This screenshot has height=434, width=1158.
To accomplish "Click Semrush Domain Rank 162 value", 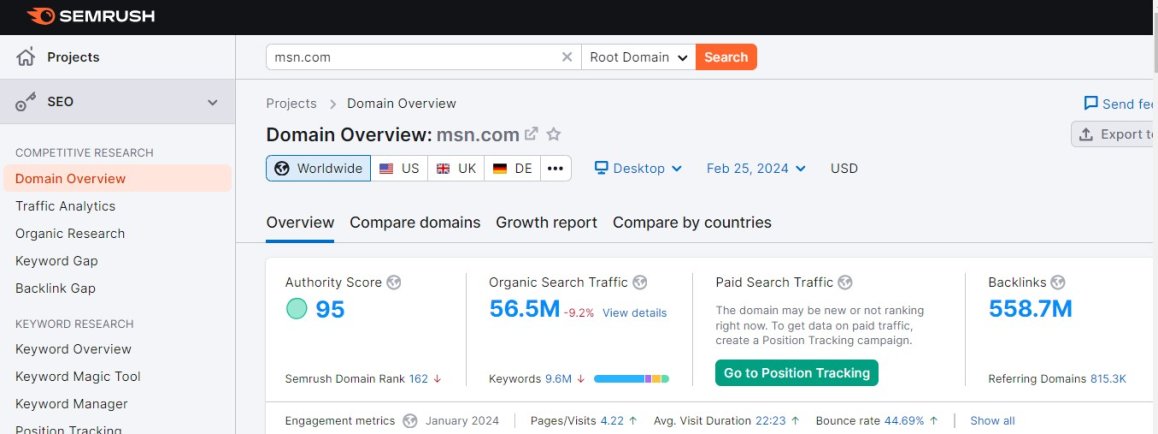I will point(419,379).
